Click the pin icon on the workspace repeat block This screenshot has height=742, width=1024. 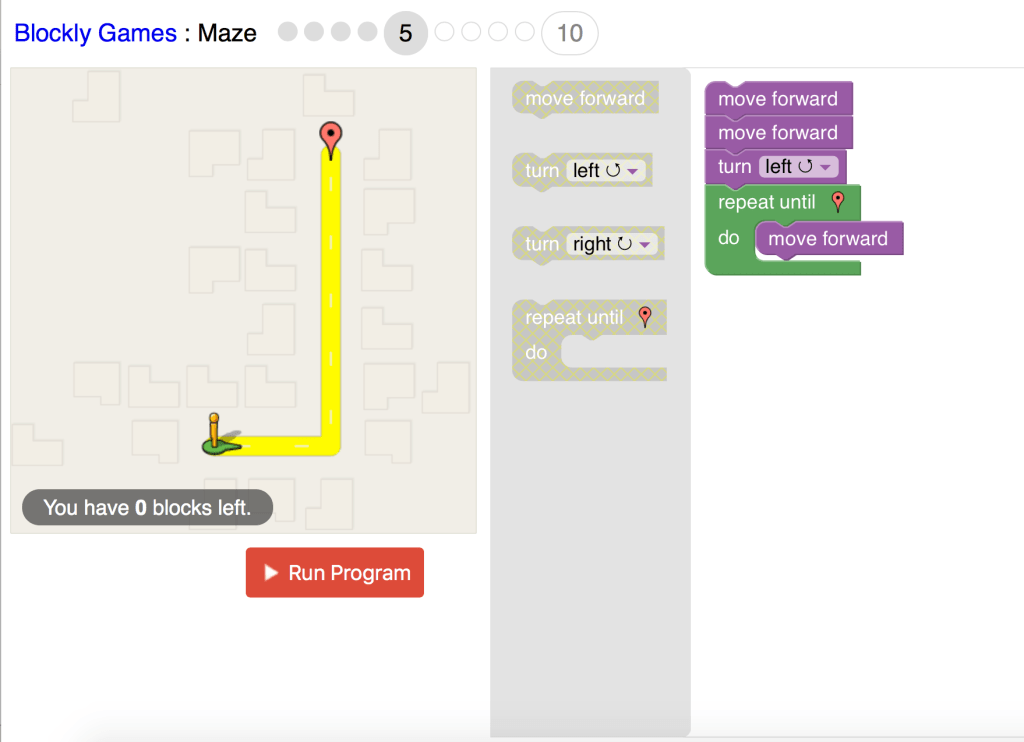838,202
